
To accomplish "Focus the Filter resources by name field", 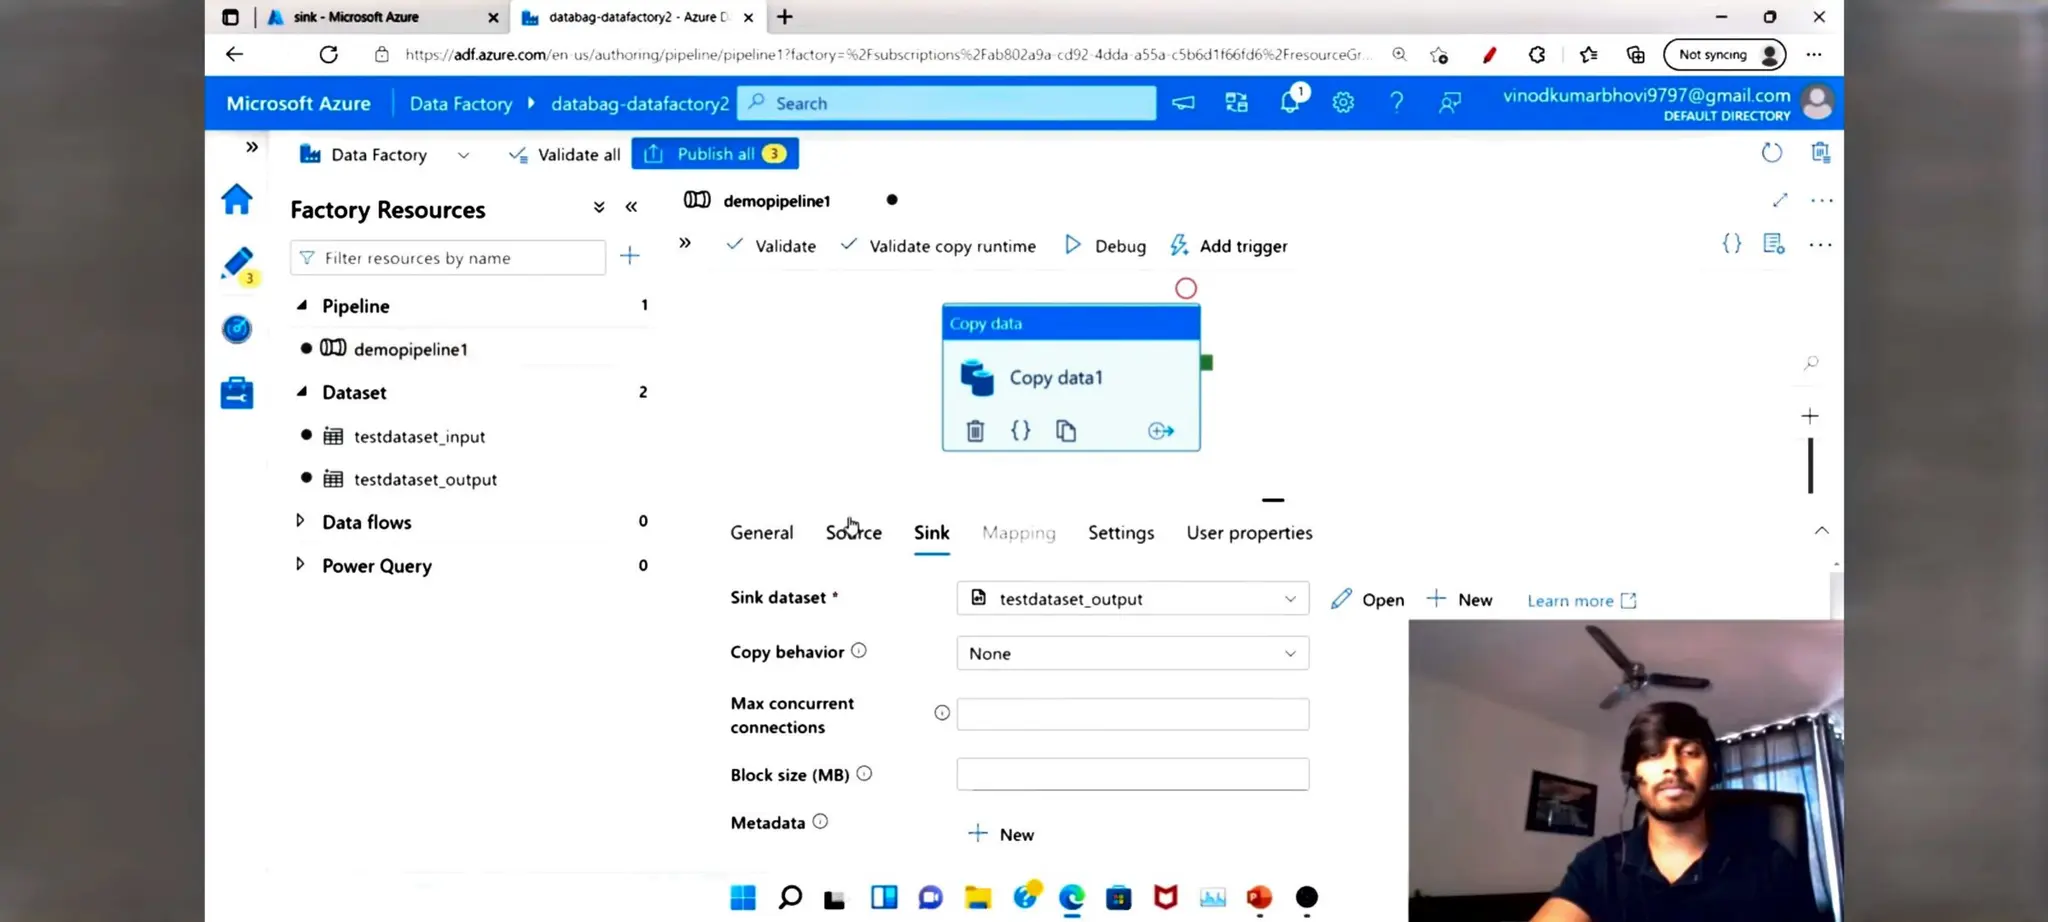I will 448,258.
